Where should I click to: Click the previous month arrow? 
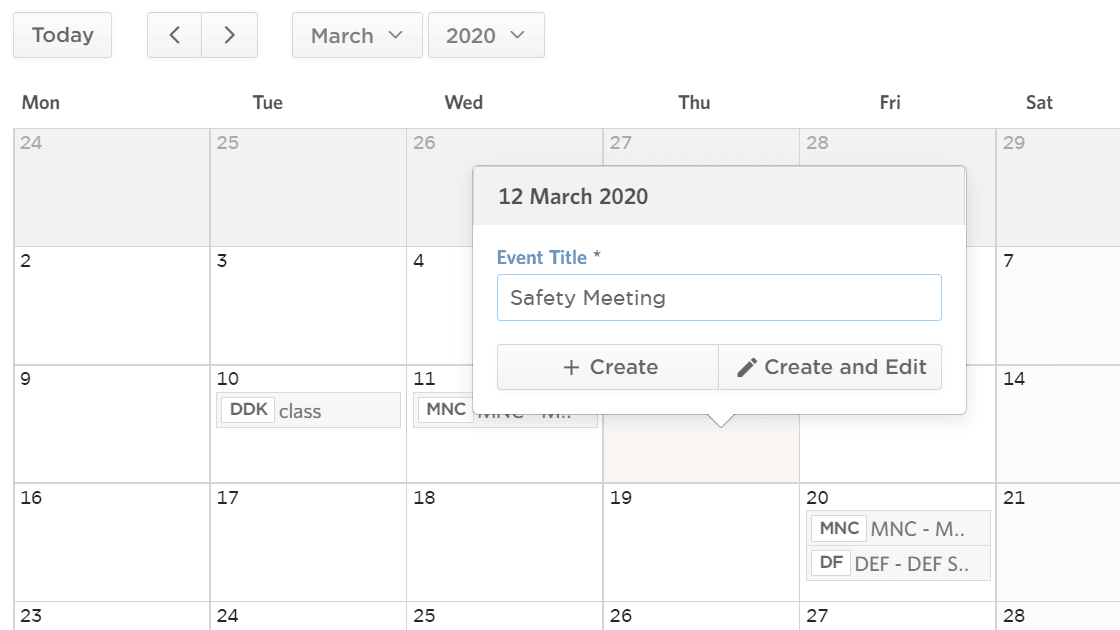click(174, 34)
